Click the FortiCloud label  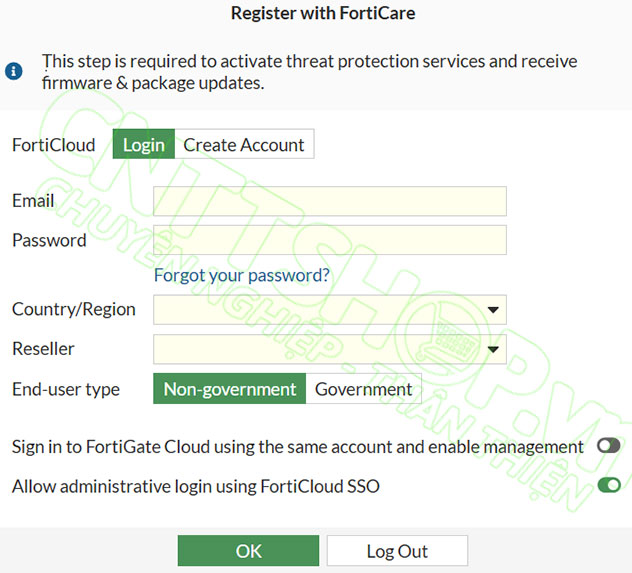pos(54,145)
